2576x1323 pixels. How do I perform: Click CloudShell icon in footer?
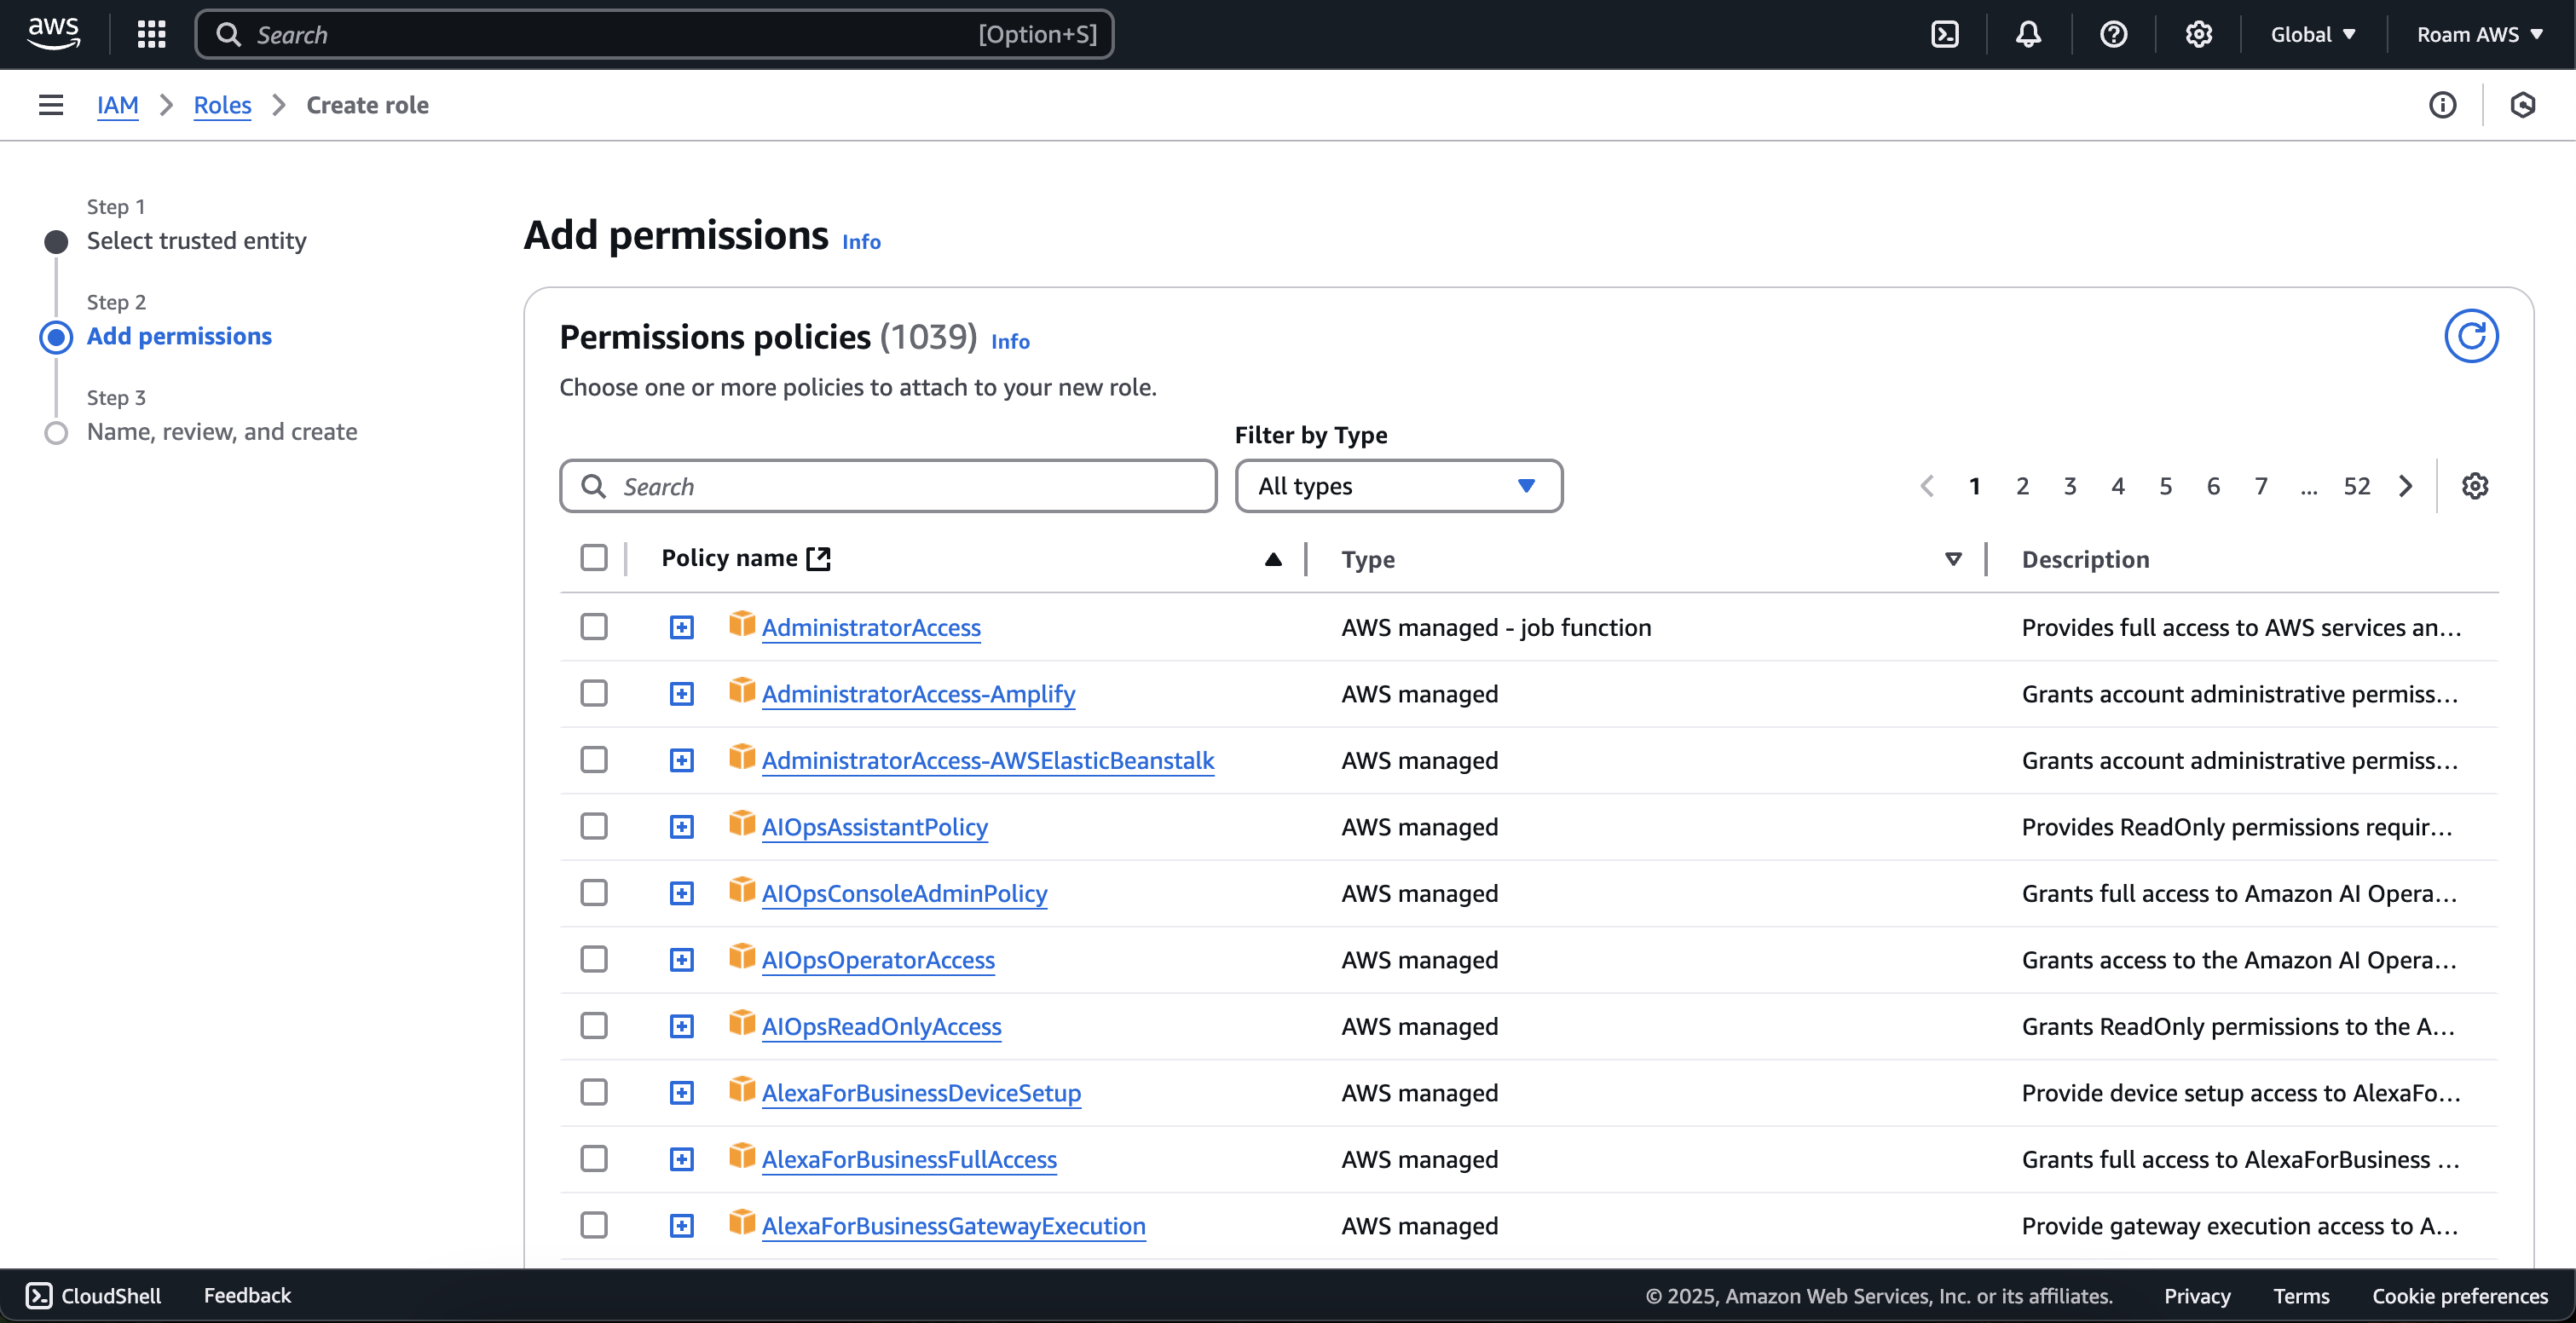(38, 1296)
